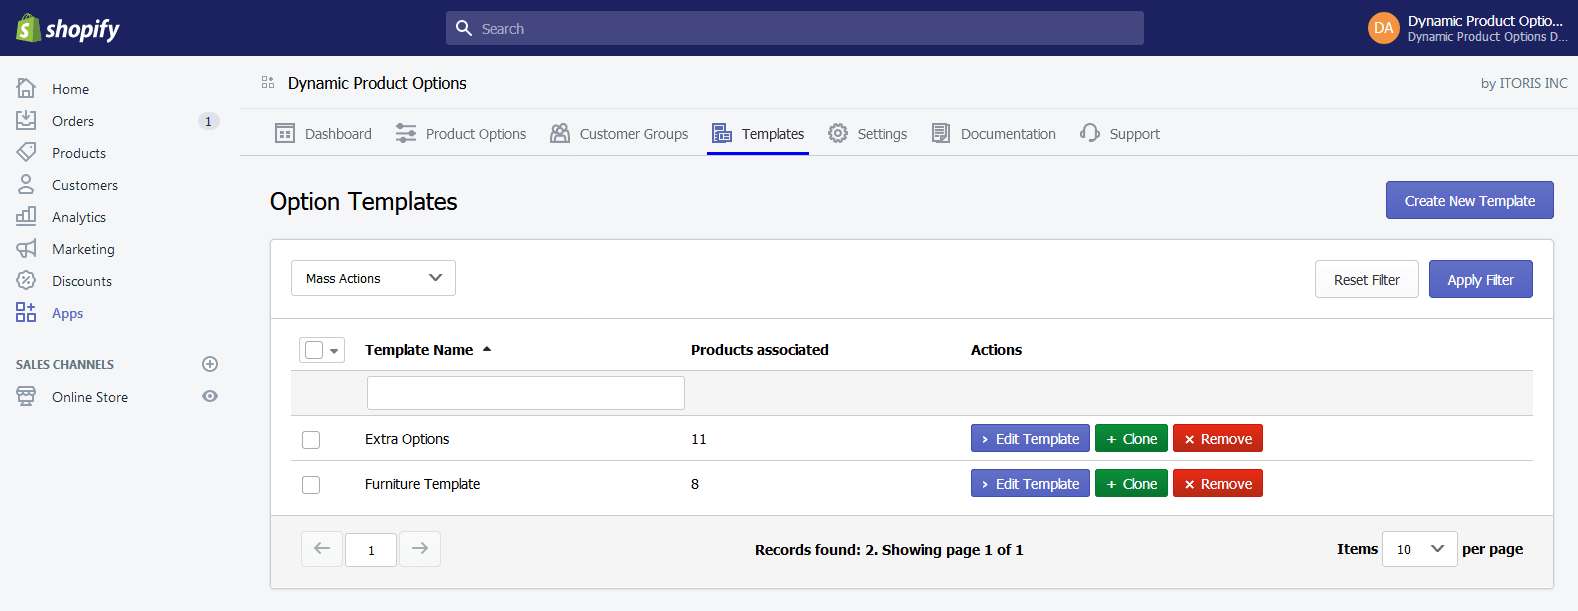Click the Support headset icon
1578x611 pixels.
click(x=1090, y=133)
